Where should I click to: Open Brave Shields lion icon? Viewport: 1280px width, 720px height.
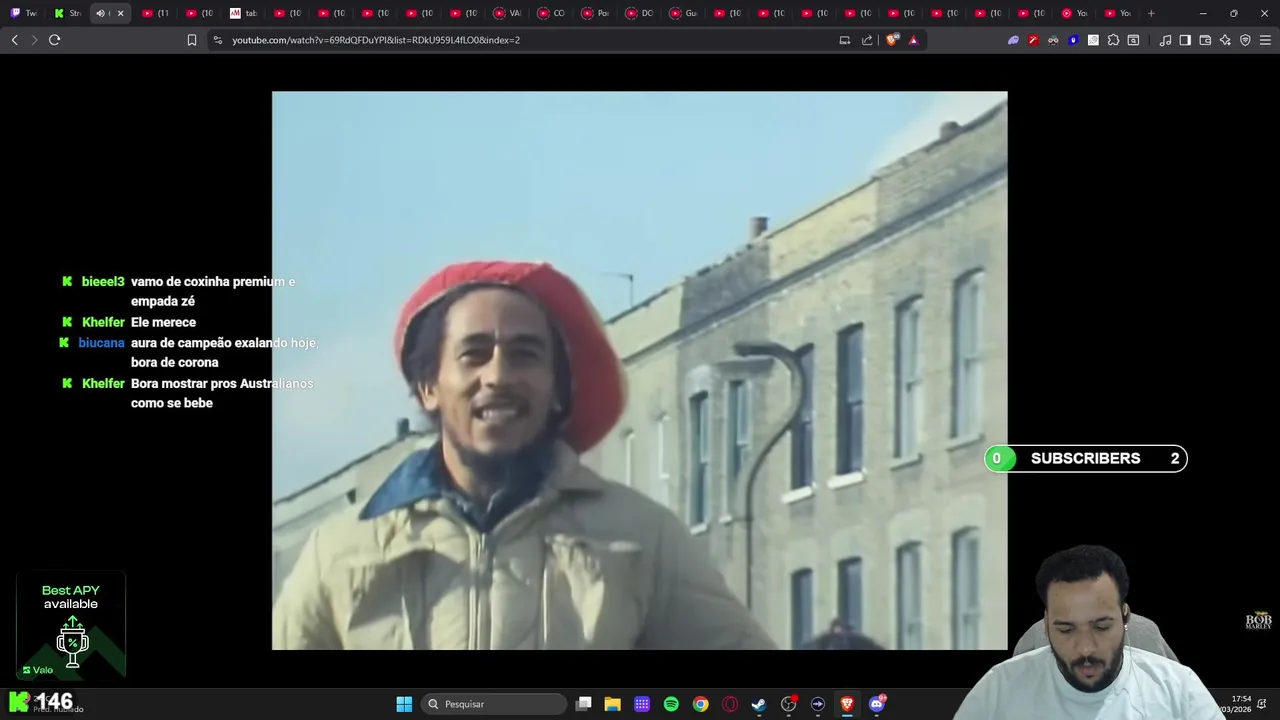click(x=893, y=40)
